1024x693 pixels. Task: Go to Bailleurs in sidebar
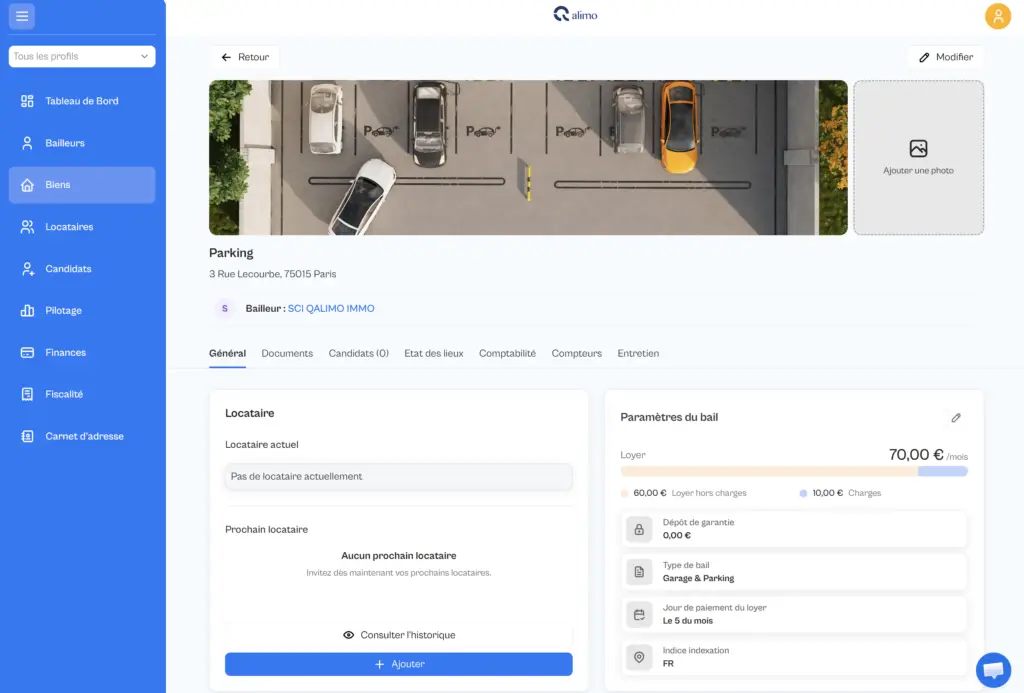[82, 143]
